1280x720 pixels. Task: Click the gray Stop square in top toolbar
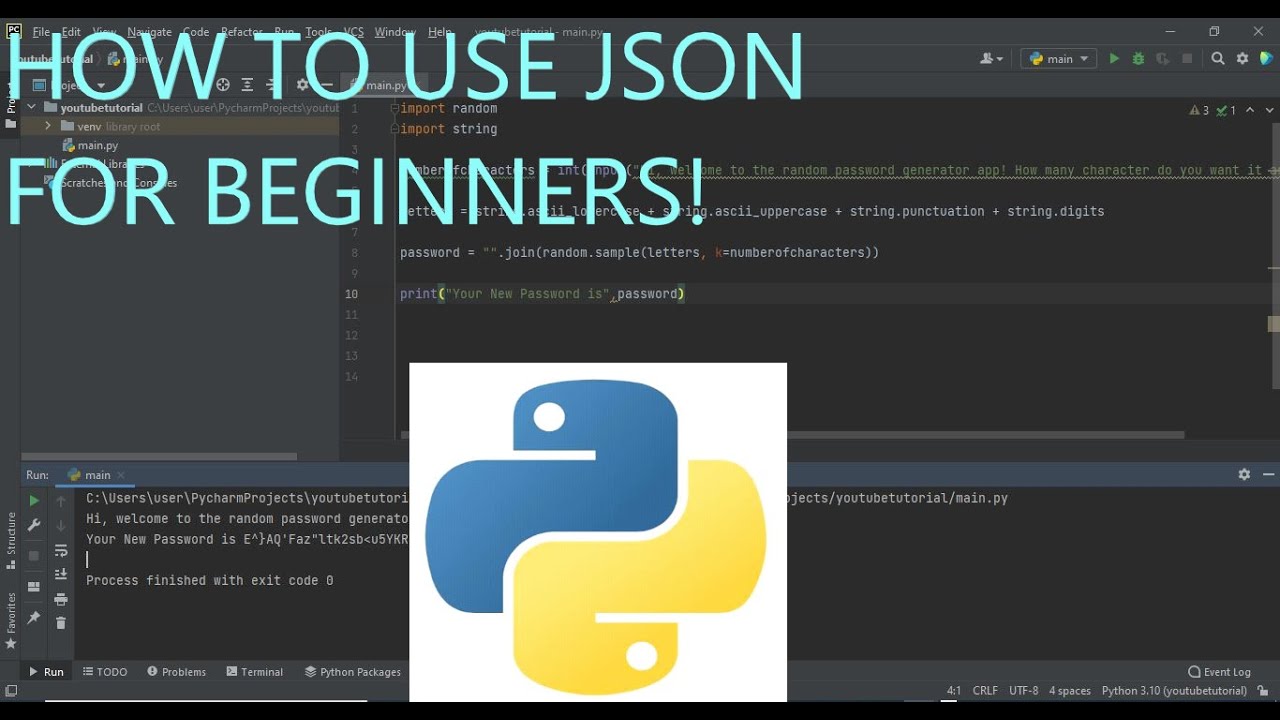point(1187,59)
